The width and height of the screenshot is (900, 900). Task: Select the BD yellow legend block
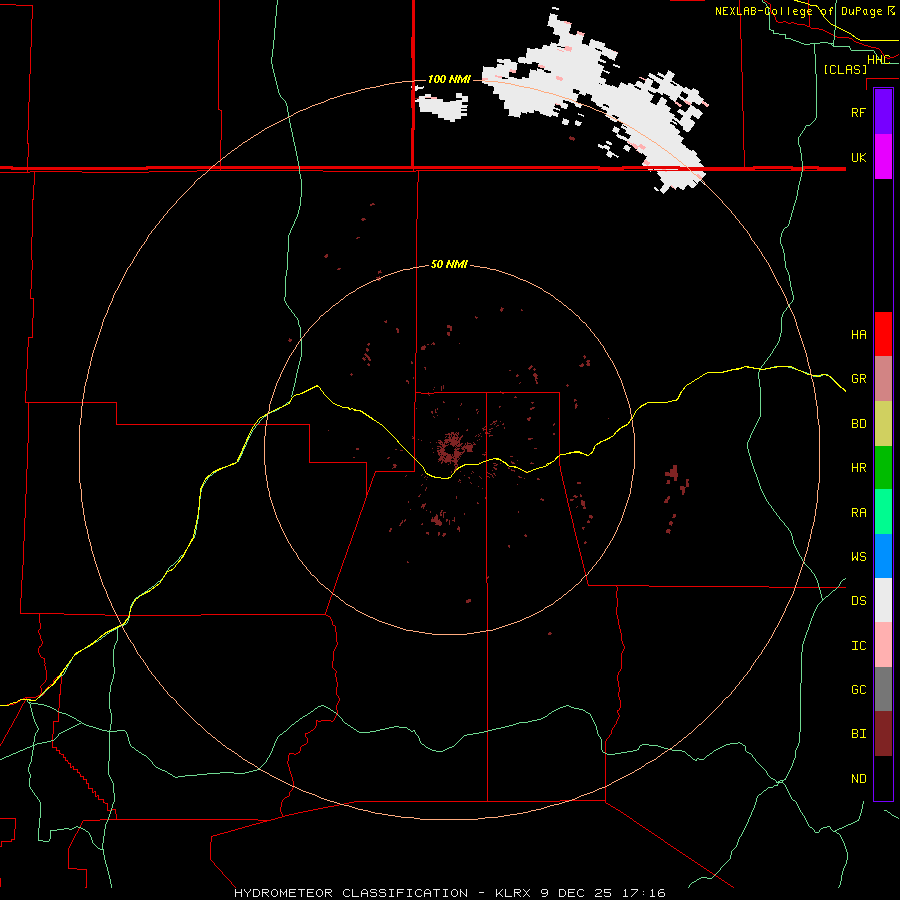883,424
